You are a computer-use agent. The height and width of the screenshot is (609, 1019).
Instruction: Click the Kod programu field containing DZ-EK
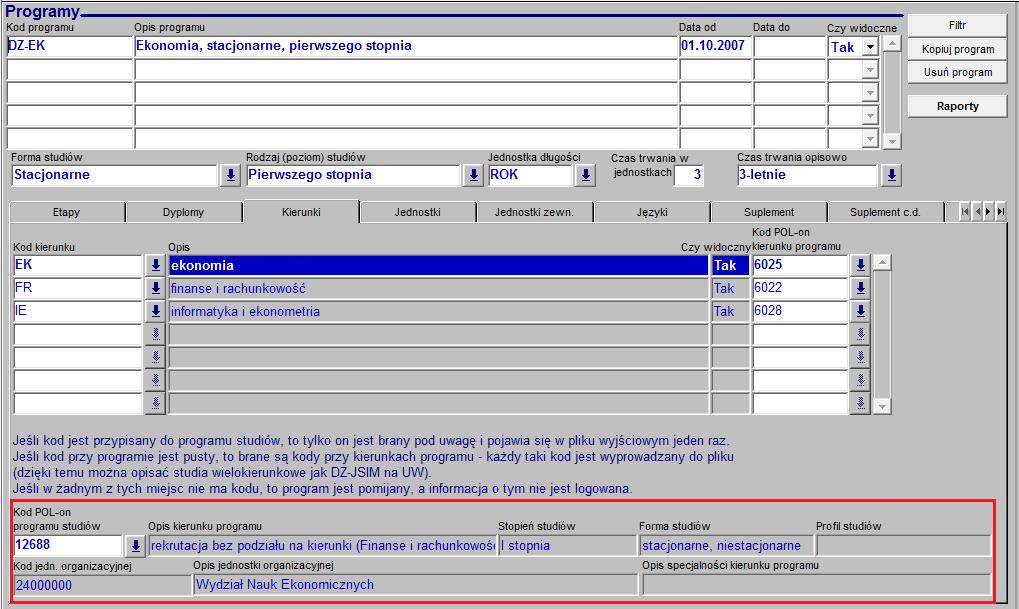pos(69,46)
